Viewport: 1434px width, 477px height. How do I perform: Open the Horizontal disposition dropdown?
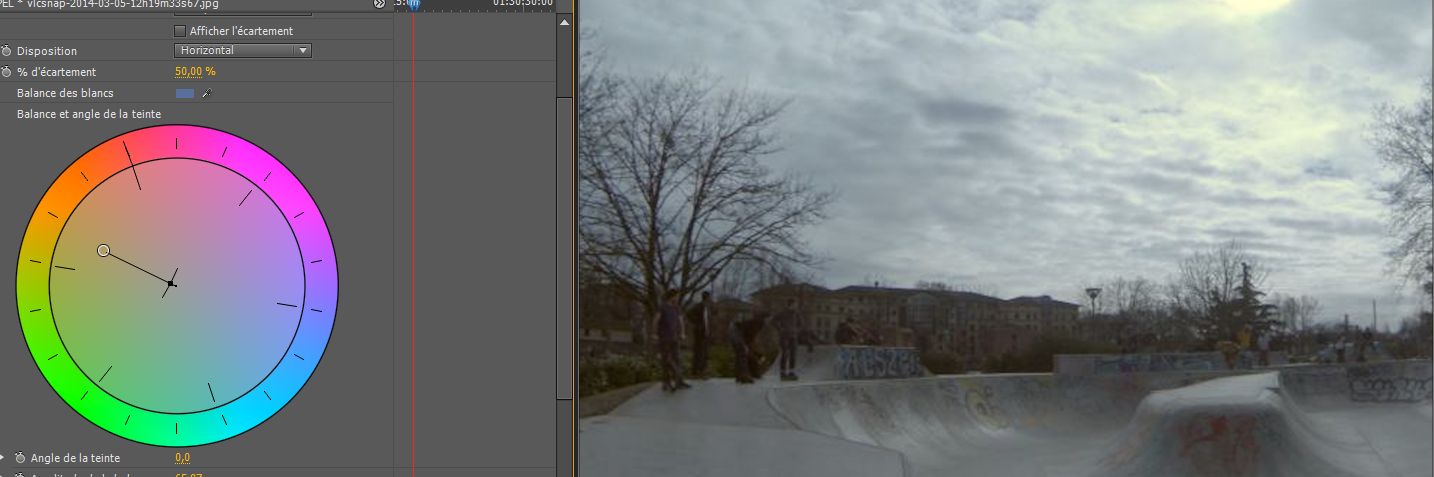tap(243, 50)
